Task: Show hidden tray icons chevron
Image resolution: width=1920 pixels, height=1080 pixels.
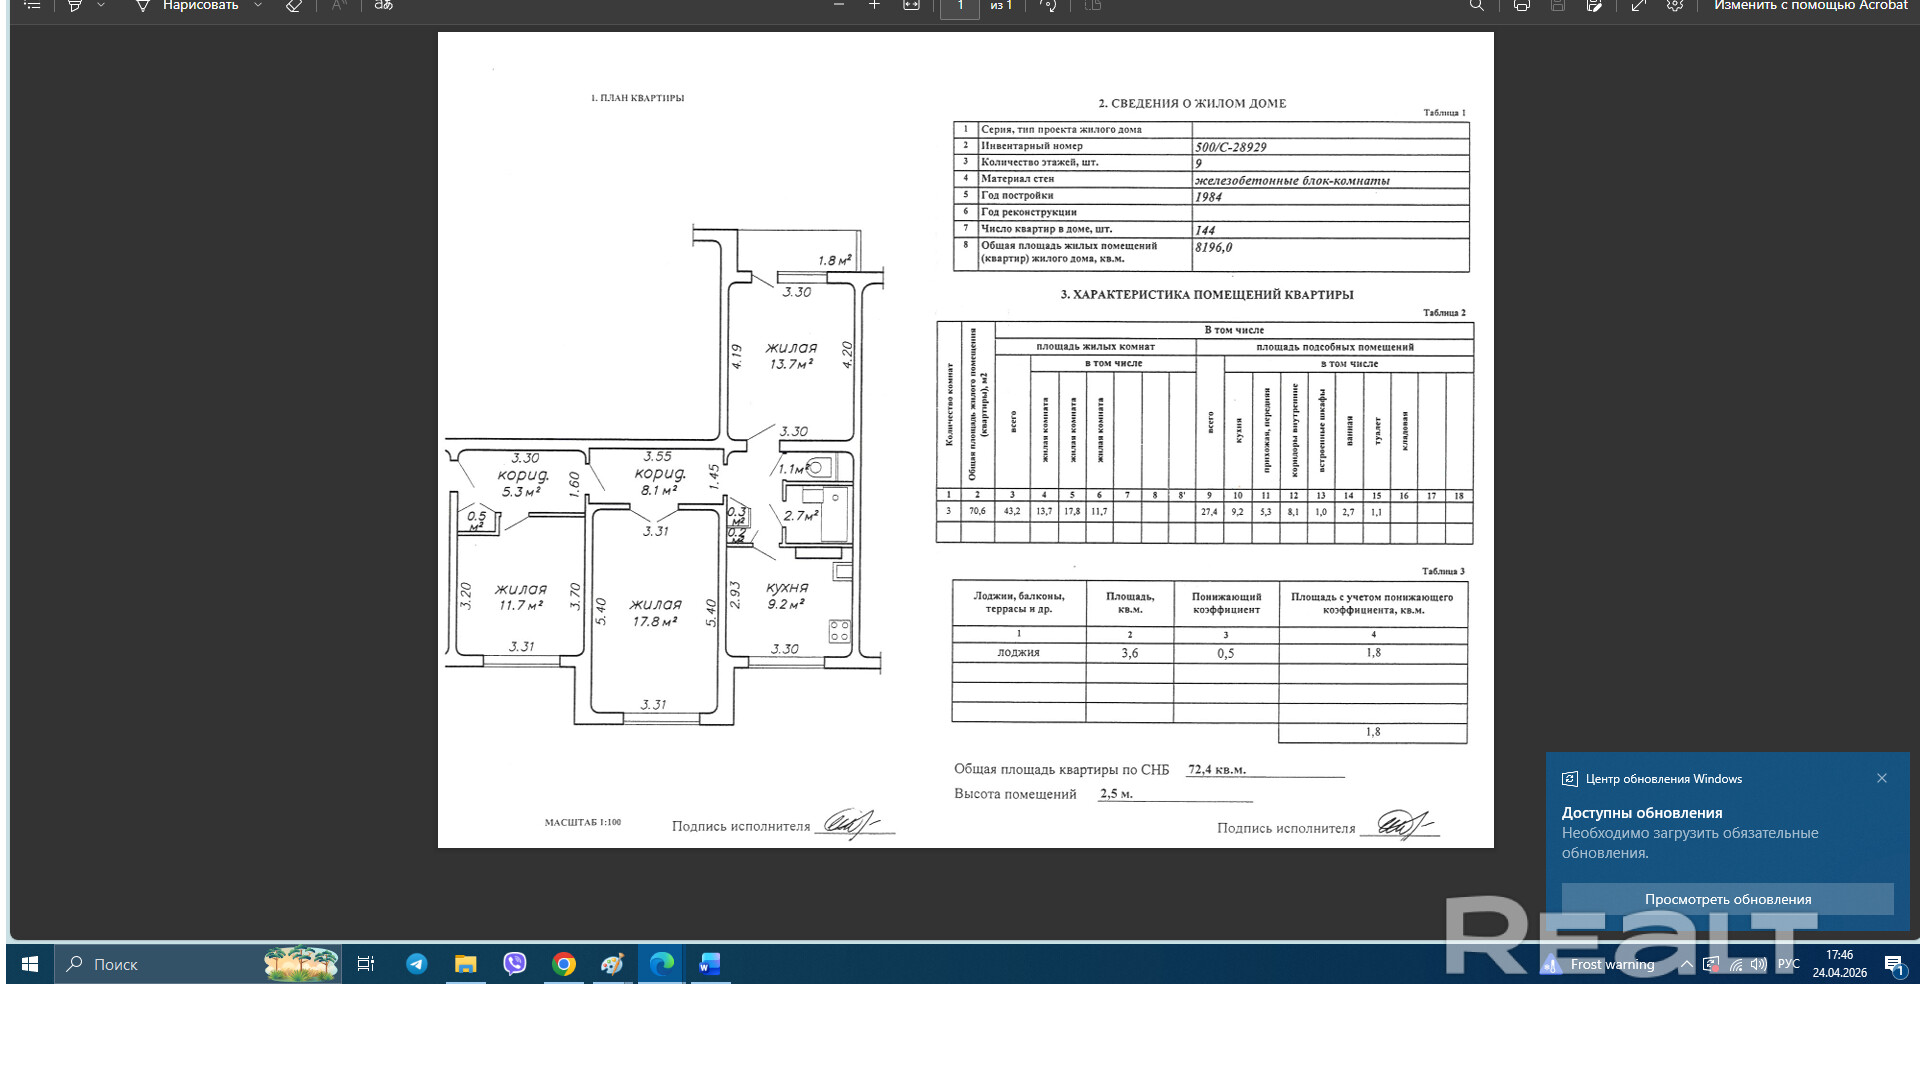Action: pos(1687,965)
